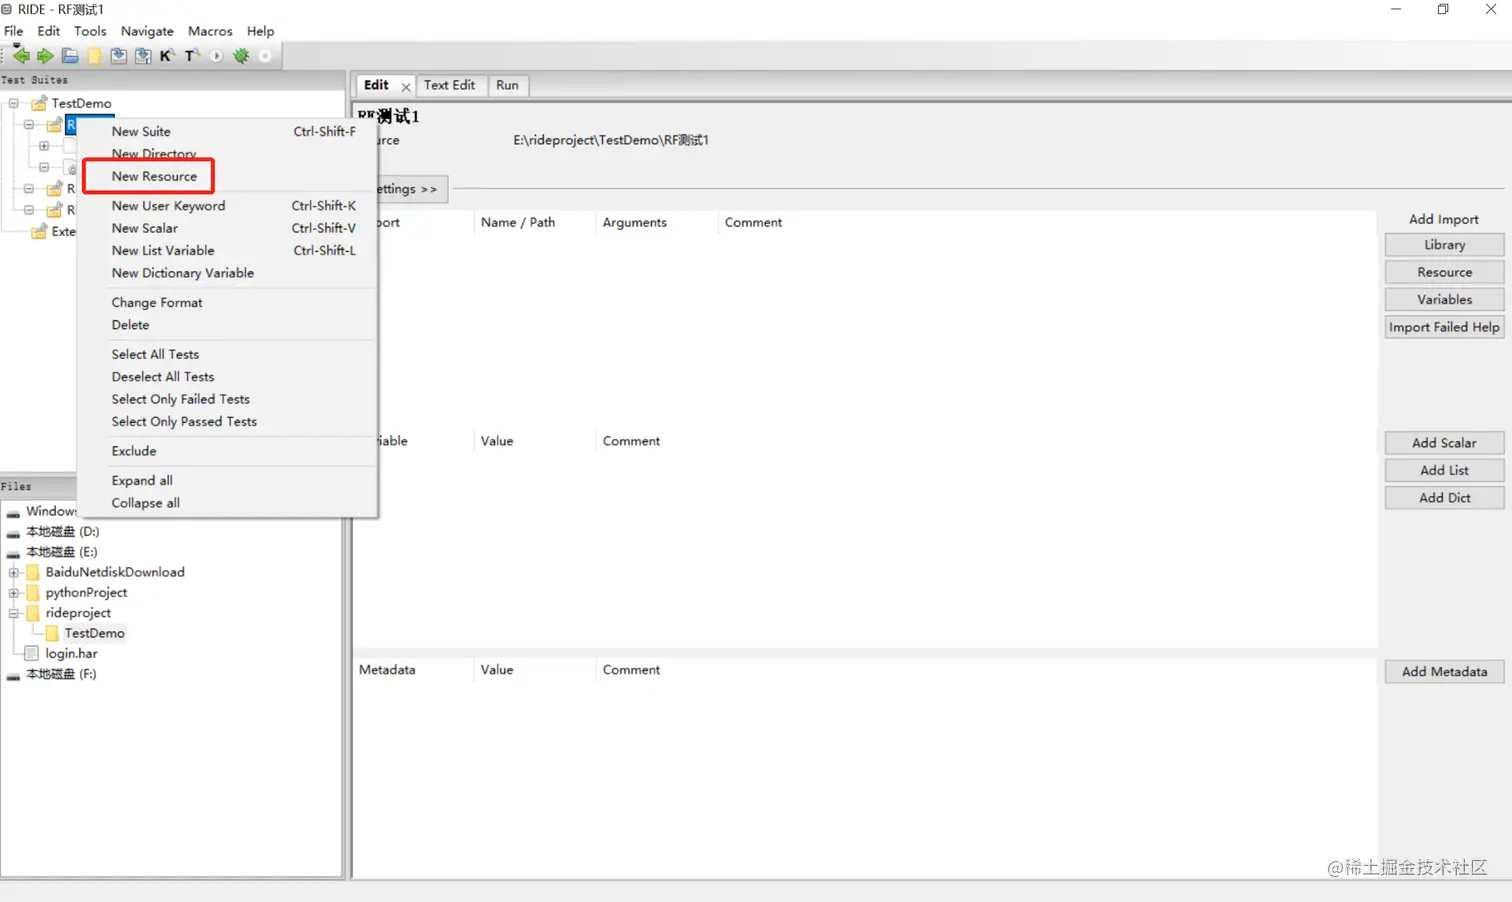Viewport: 1512px width, 902px height.
Task: Click the BaiduNetdiskDownload folder icon
Action: pos(33,572)
